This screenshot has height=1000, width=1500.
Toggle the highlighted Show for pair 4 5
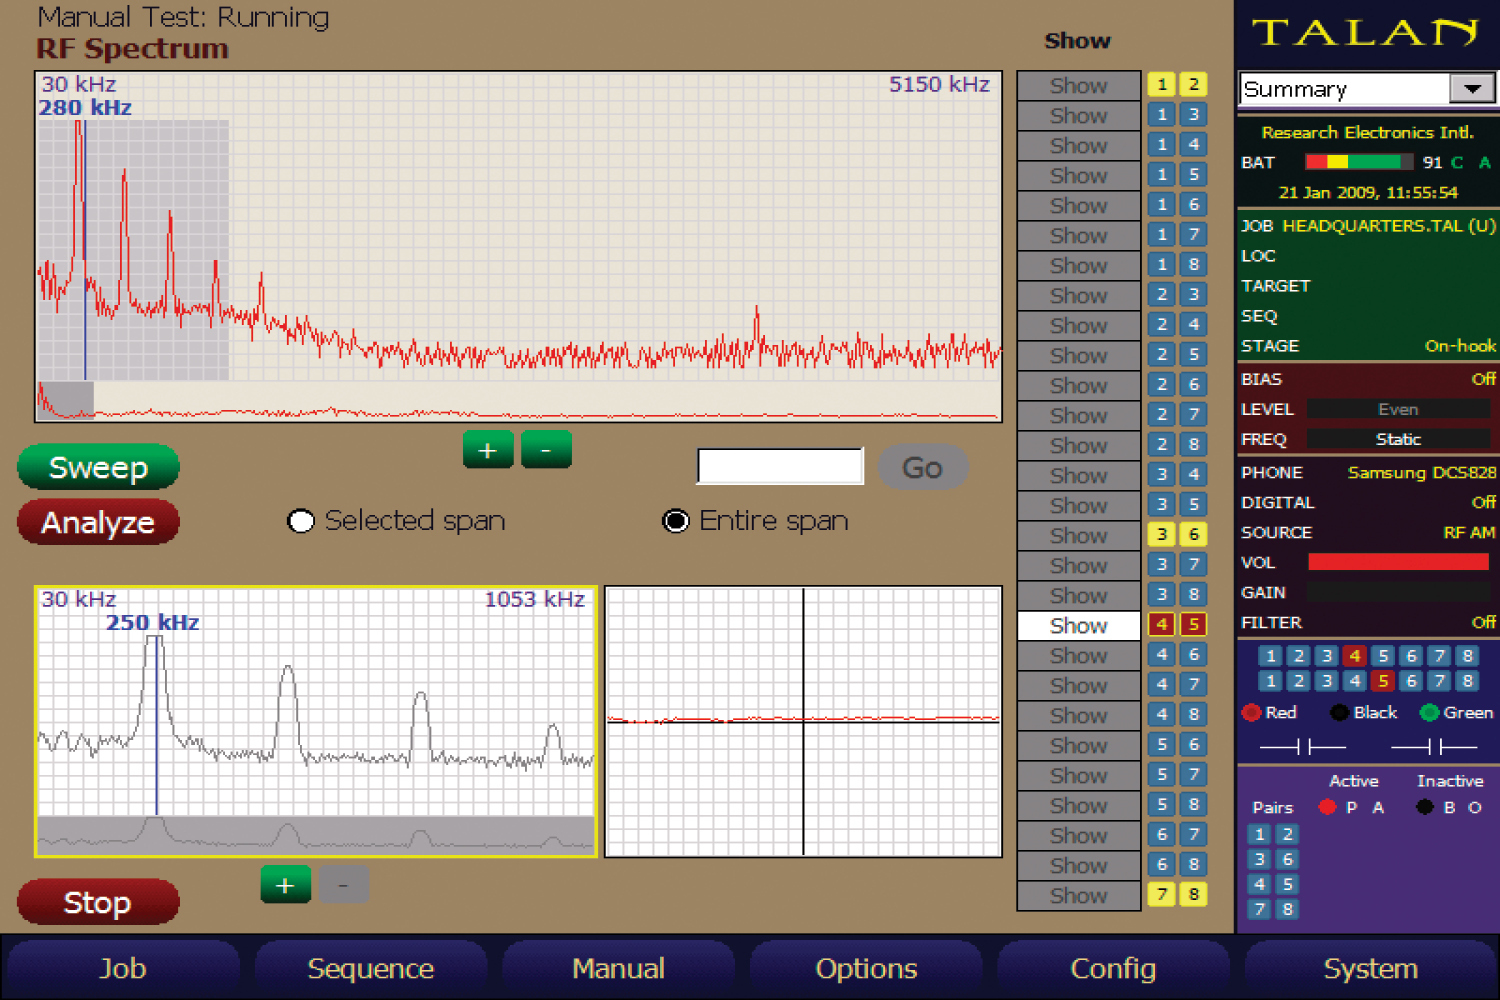point(1079,626)
